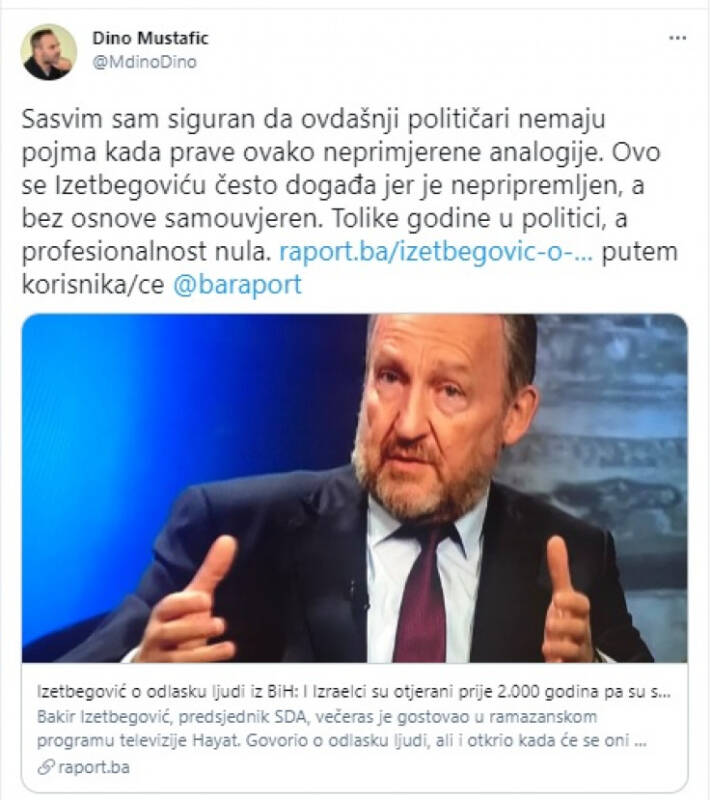Image resolution: width=711 pixels, height=800 pixels.
Task: Click the chain link icon beside raport.ba
Action: click(x=45, y=767)
